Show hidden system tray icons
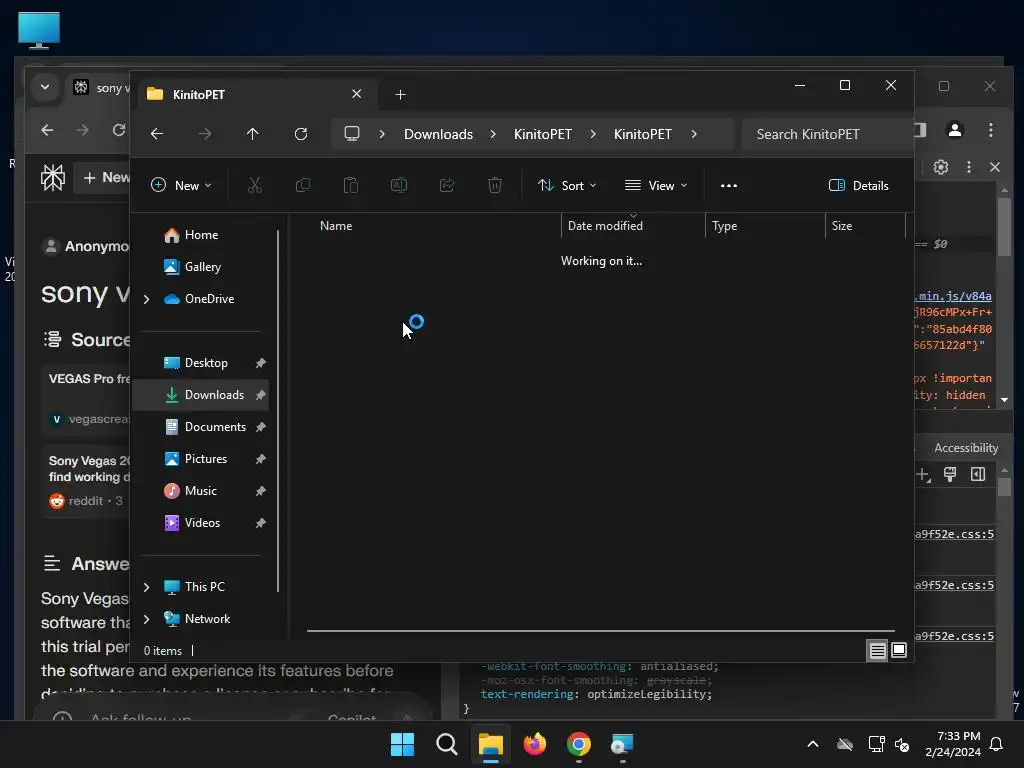This screenshot has width=1024, height=768. click(813, 744)
